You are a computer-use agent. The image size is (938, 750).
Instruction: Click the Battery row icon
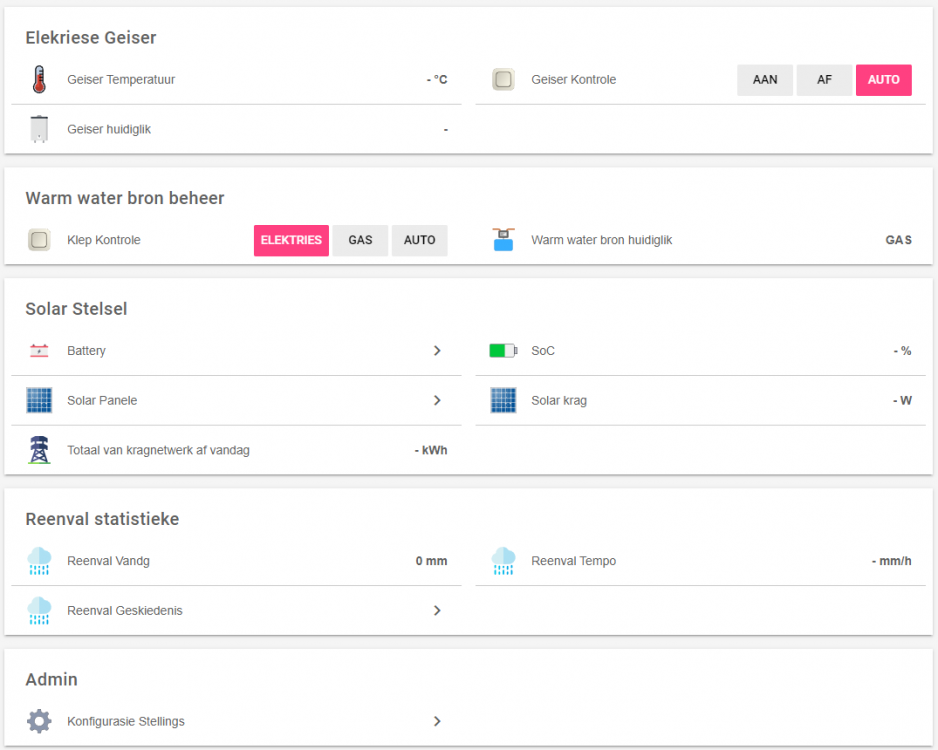pyautogui.click(x=39, y=350)
